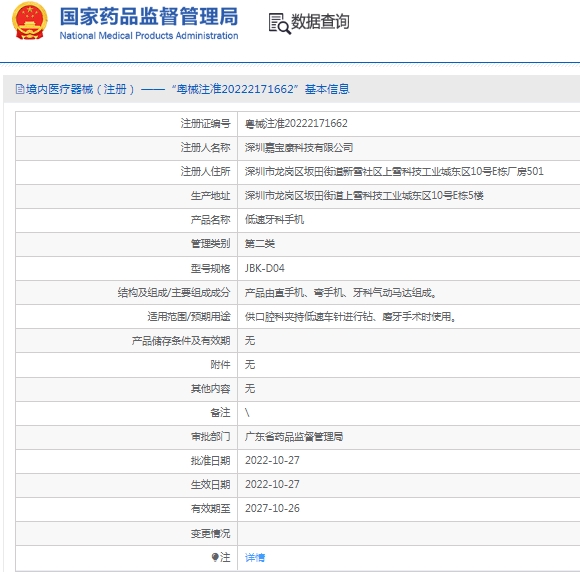Open the 数据查询 search icon

(279, 24)
